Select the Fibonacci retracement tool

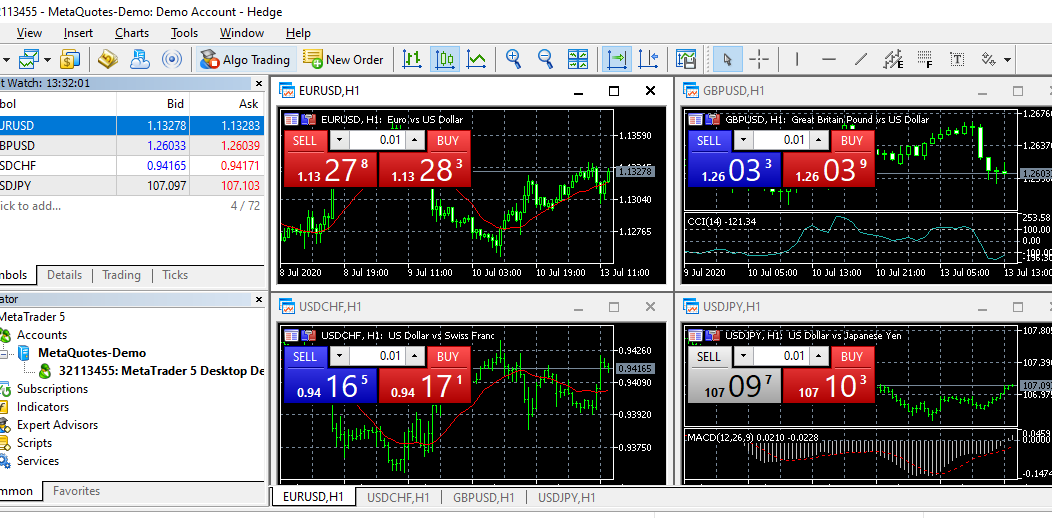pos(926,60)
